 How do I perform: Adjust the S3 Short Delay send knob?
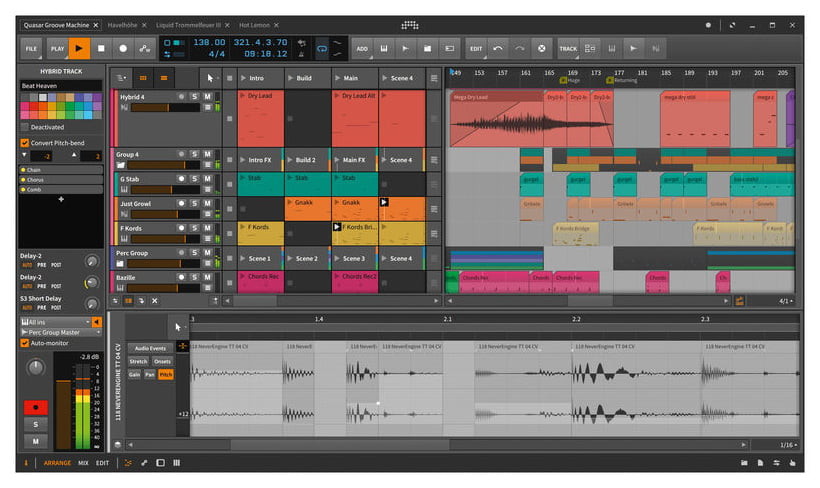(x=92, y=304)
